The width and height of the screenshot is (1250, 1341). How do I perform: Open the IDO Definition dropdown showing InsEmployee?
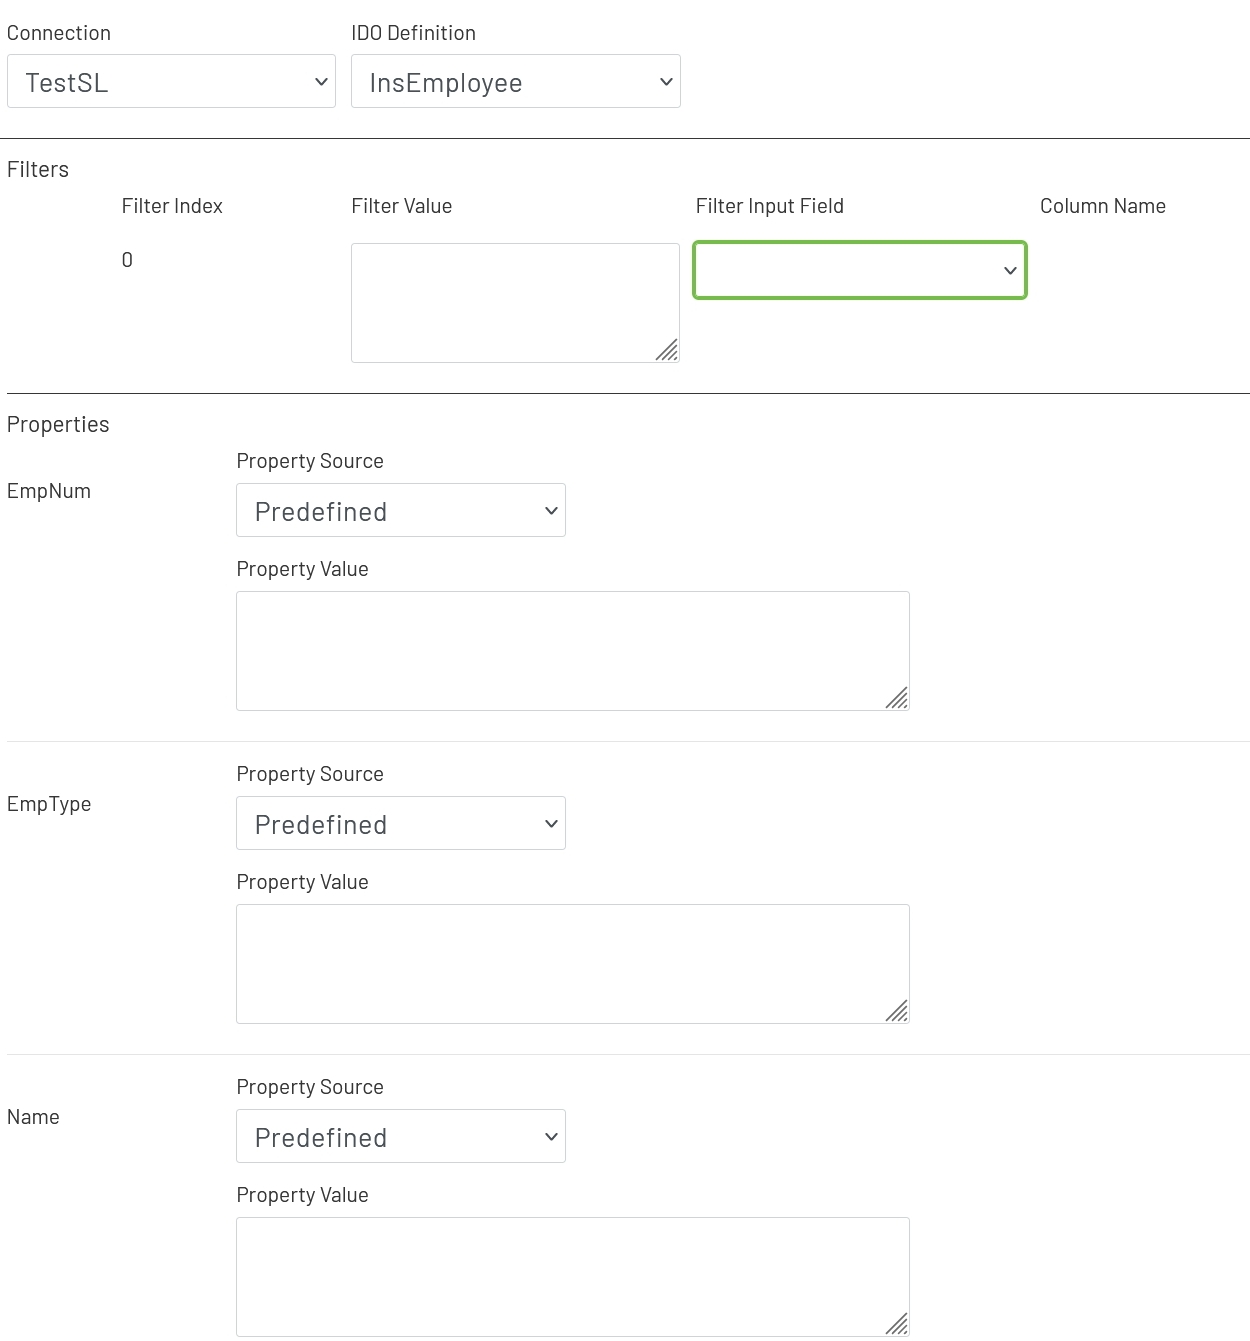(x=515, y=82)
